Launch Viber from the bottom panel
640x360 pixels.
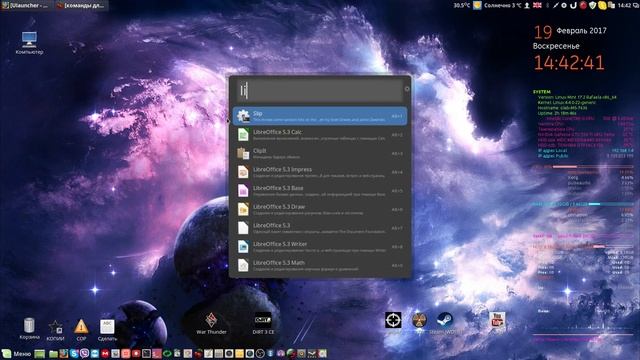click(x=84, y=354)
